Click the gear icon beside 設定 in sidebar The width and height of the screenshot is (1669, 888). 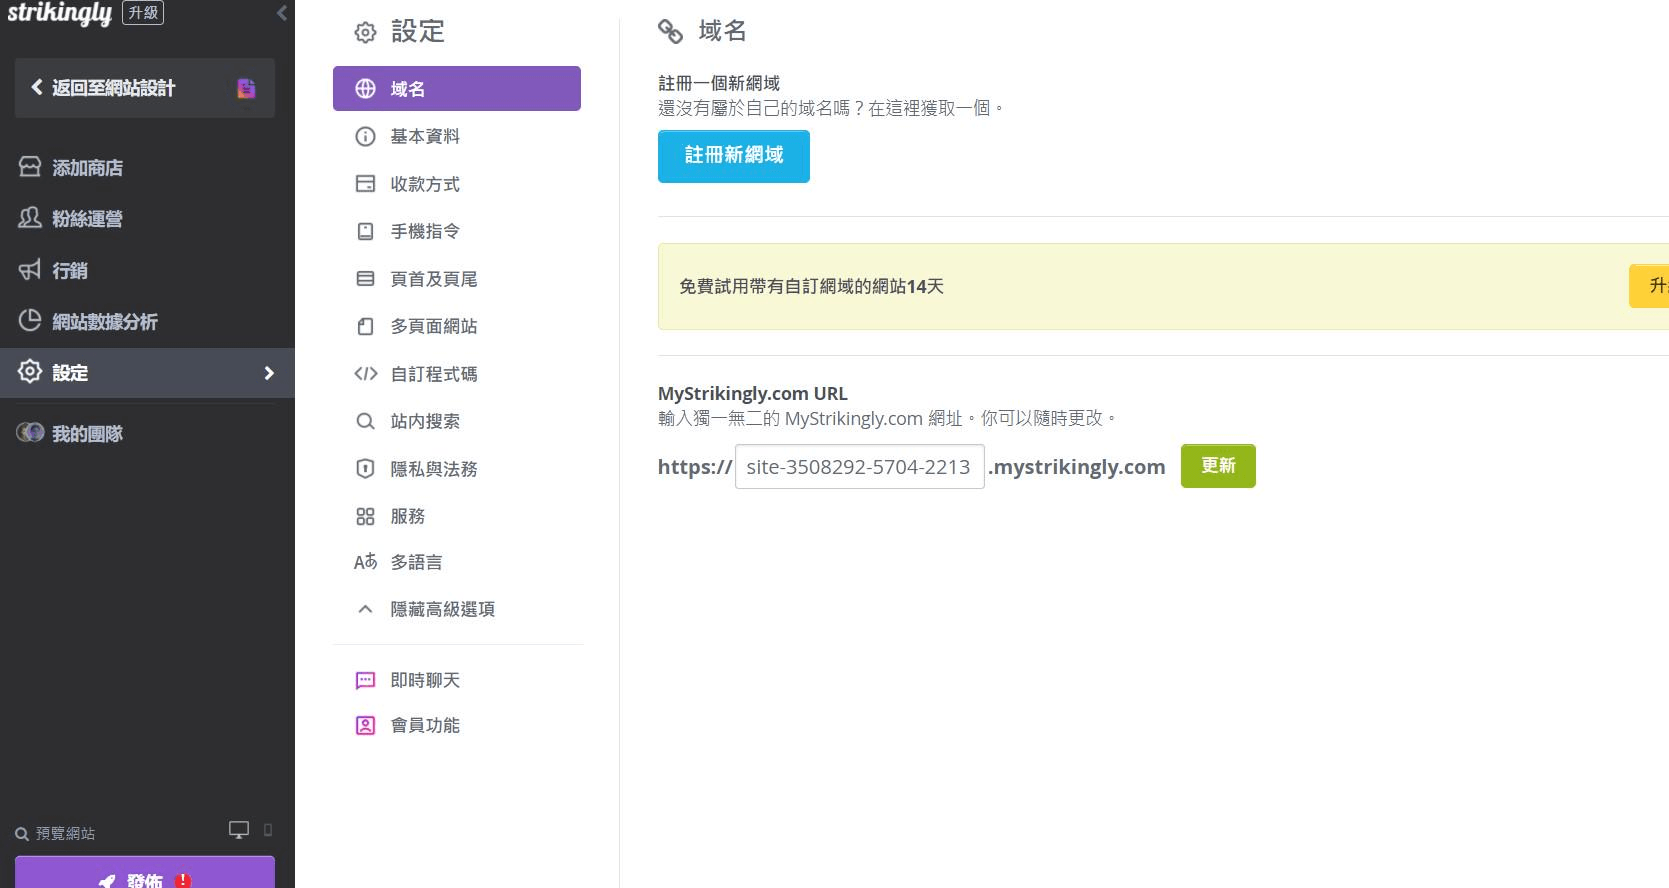pyautogui.click(x=30, y=372)
